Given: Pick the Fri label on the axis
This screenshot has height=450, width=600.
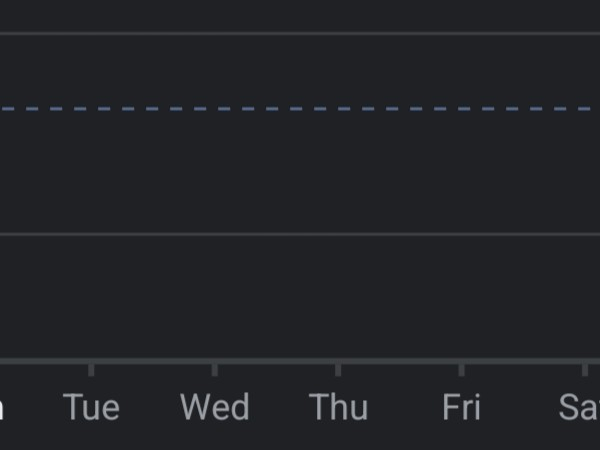Looking at the screenshot, I should (x=461, y=408).
